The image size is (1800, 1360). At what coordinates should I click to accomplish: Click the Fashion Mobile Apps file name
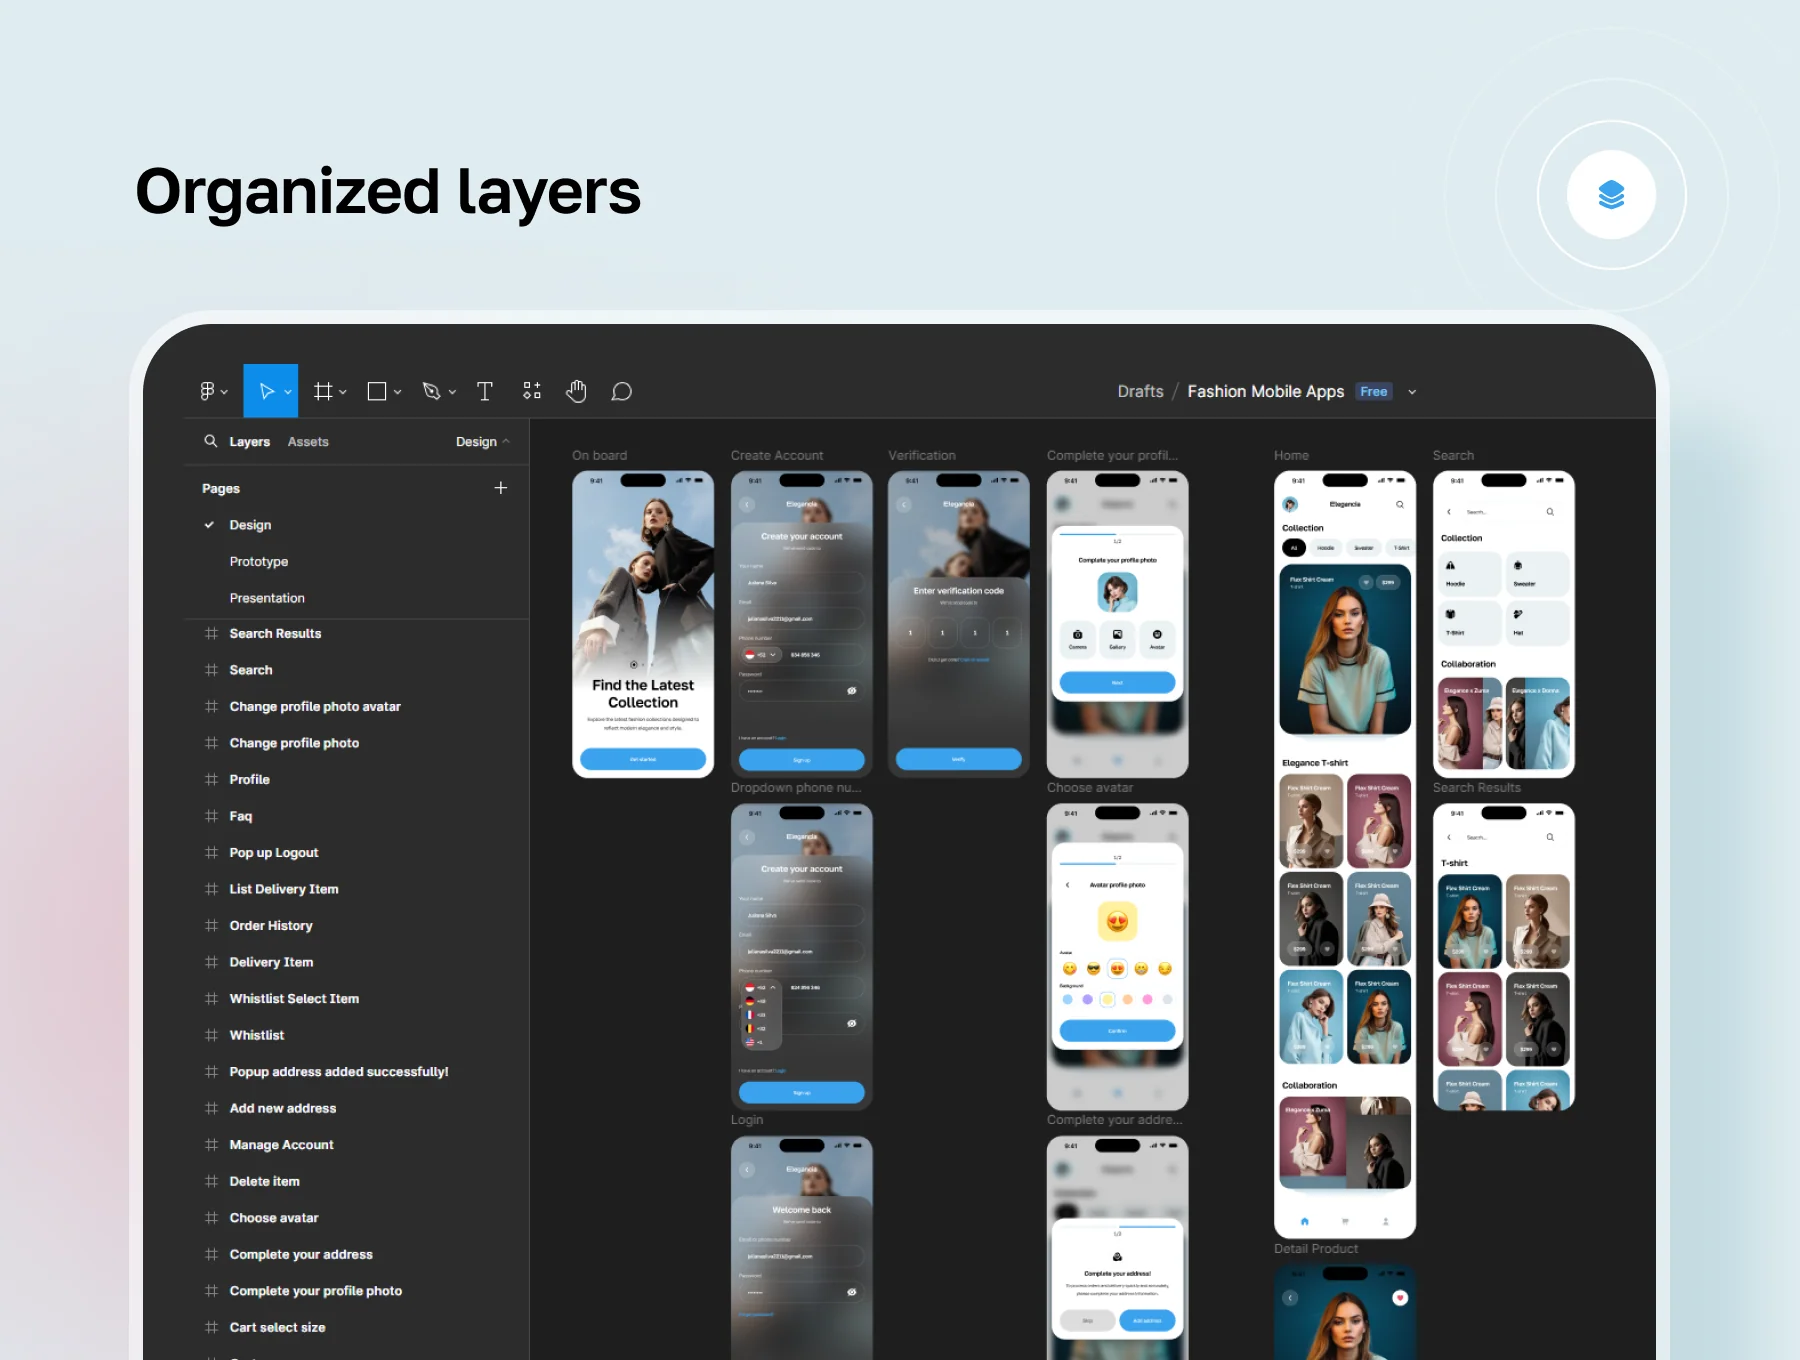tap(1266, 391)
